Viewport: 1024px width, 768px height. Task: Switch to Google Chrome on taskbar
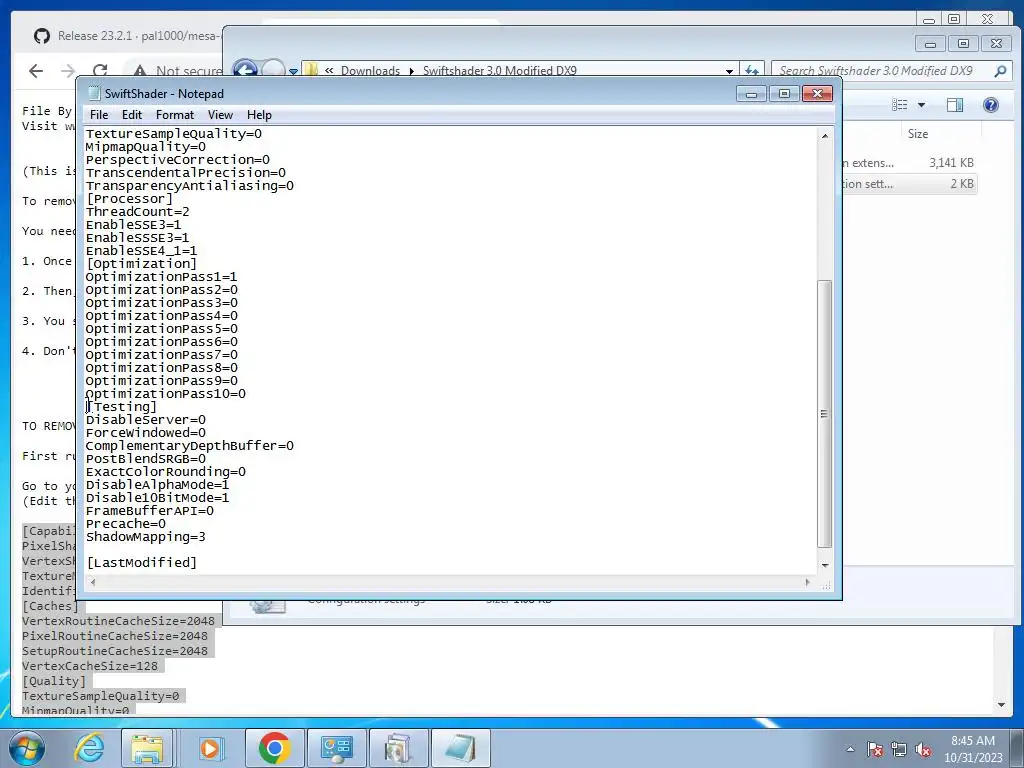click(x=274, y=748)
